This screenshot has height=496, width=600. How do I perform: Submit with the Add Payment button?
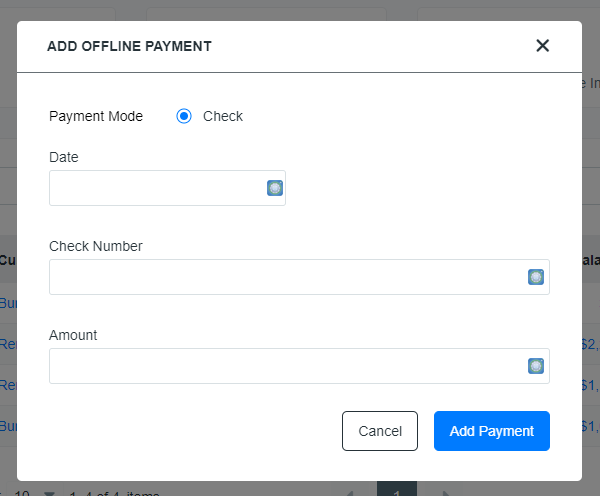[492, 431]
